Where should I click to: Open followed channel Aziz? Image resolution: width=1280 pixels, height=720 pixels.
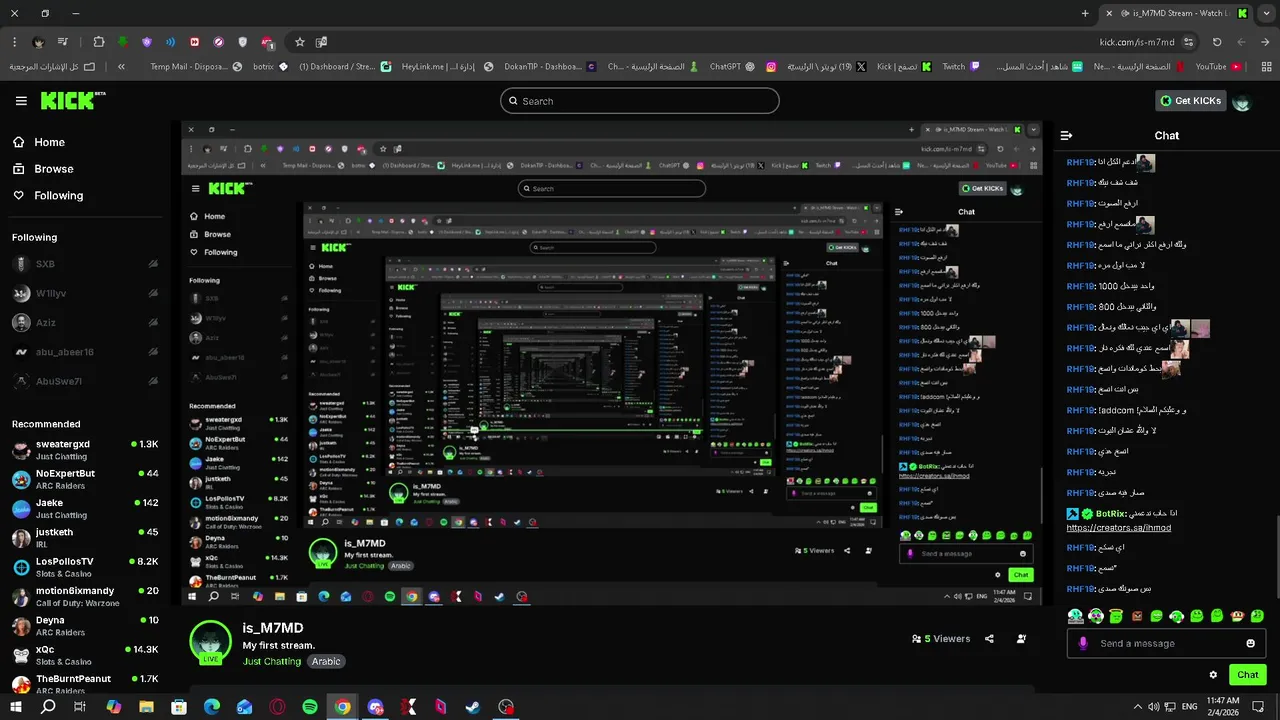pyautogui.click(x=85, y=323)
